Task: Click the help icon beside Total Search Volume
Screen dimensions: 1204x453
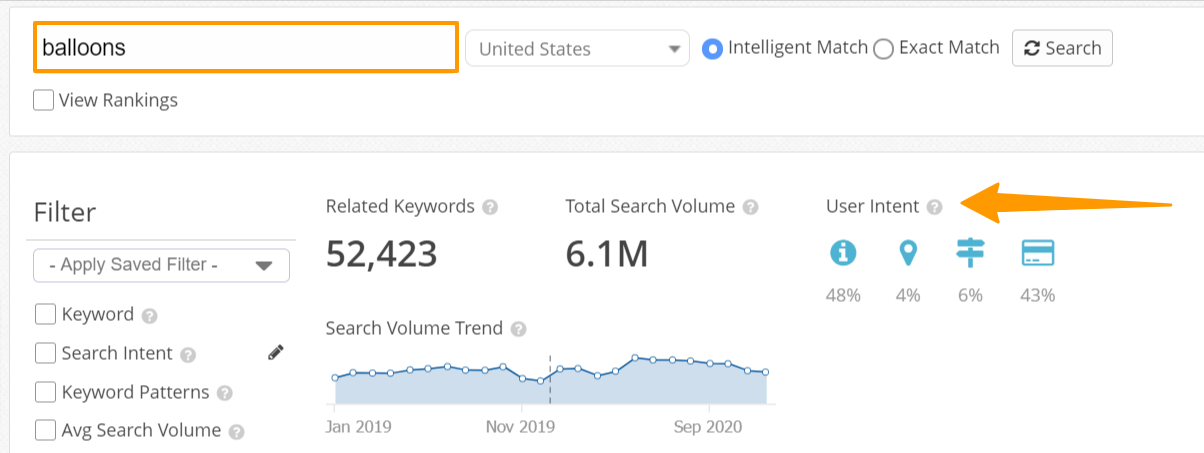Action: [x=750, y=207]
